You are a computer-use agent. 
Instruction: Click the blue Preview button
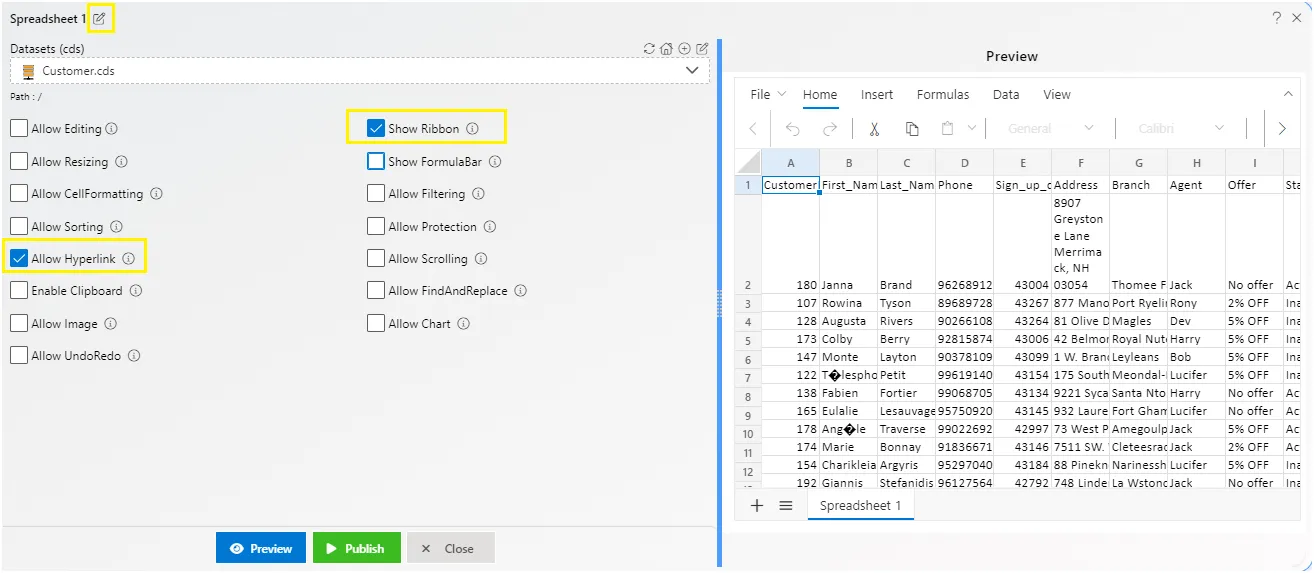point(261,548)
